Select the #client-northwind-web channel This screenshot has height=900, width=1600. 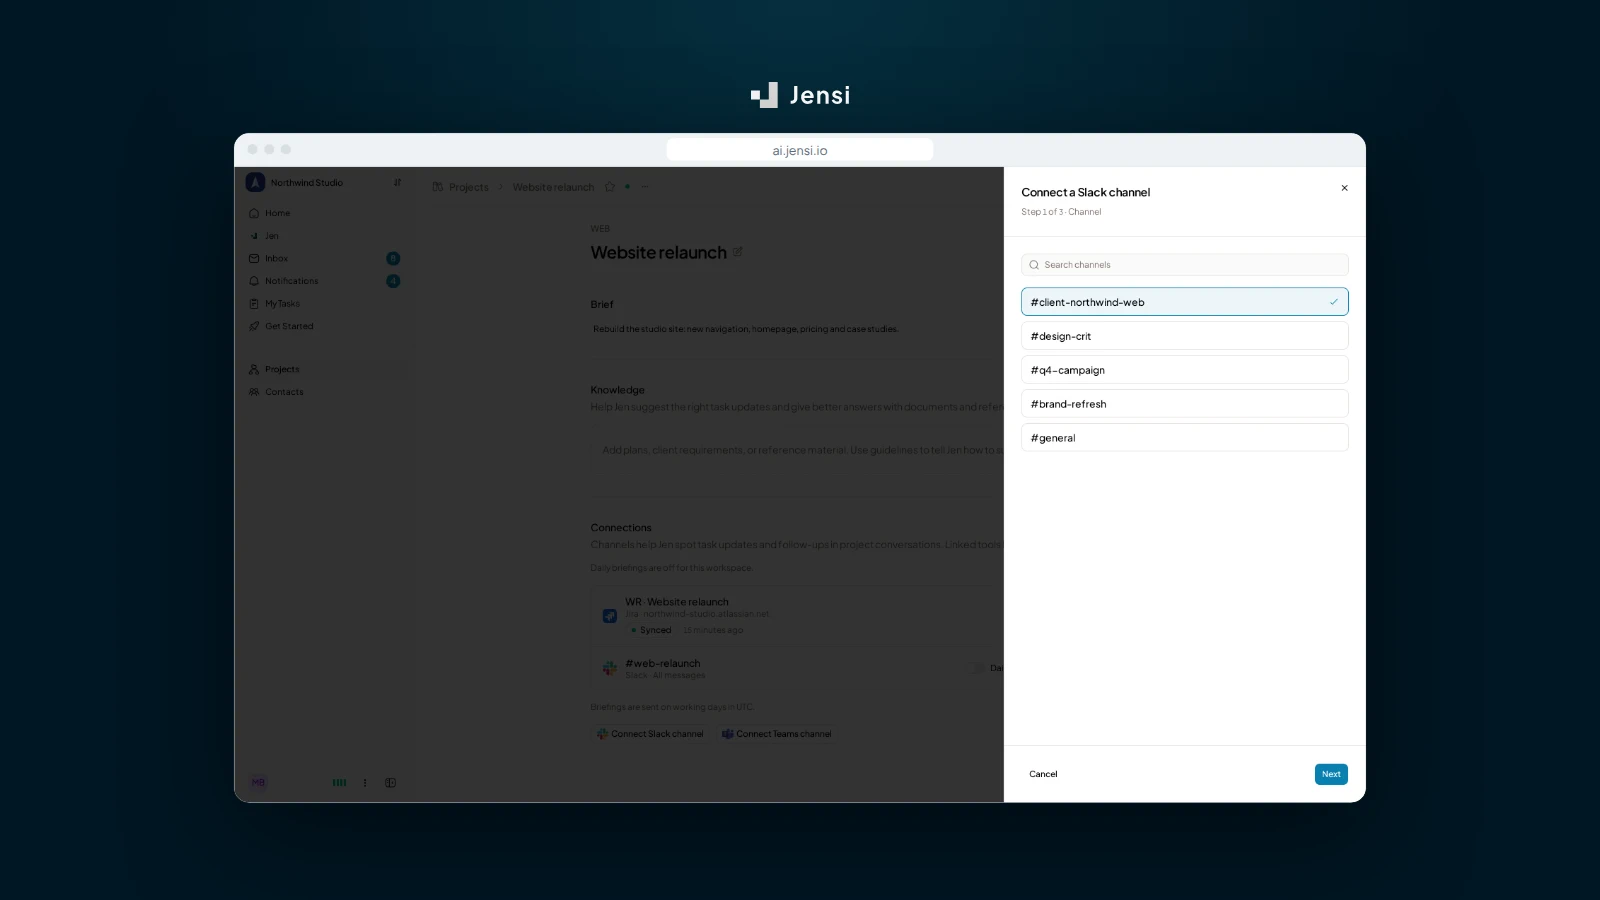click(x=1184, y=302)
